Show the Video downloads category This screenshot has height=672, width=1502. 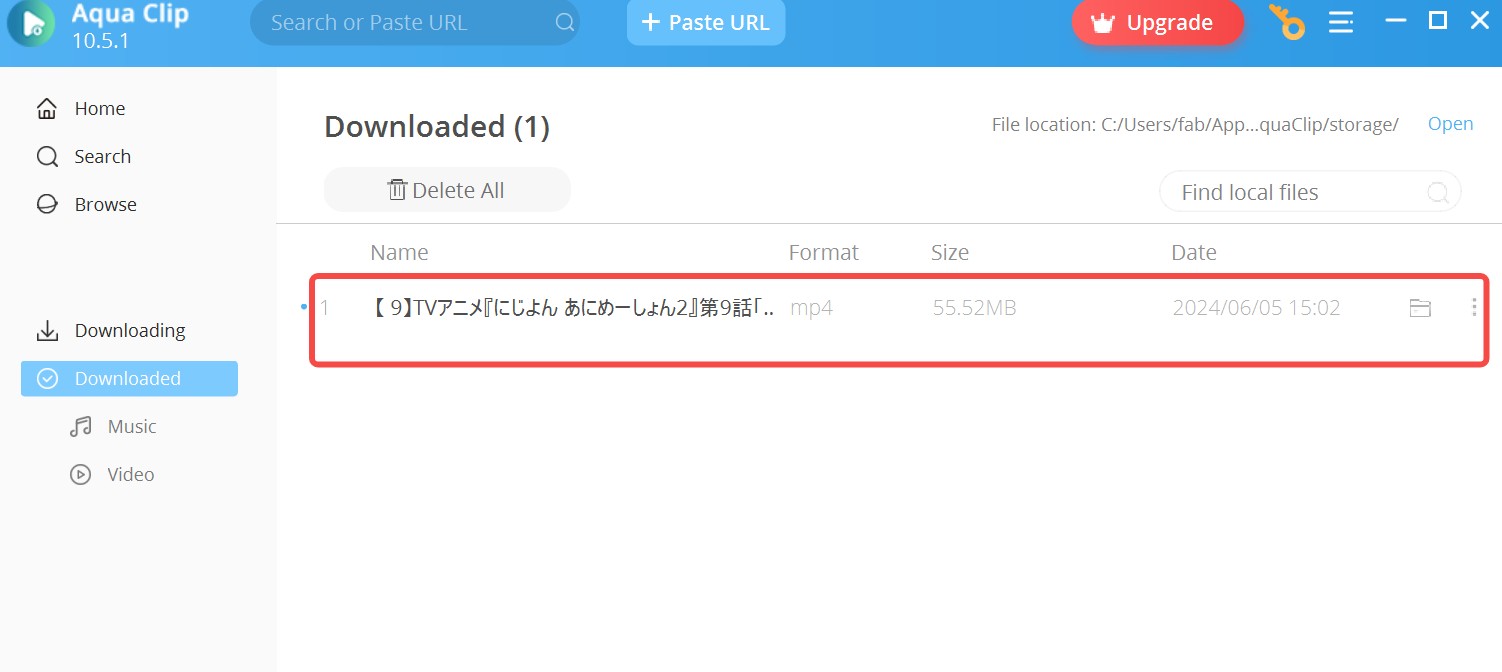112,474
